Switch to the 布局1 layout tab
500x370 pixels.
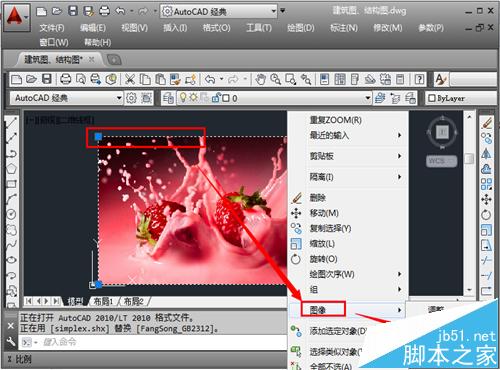103,302
